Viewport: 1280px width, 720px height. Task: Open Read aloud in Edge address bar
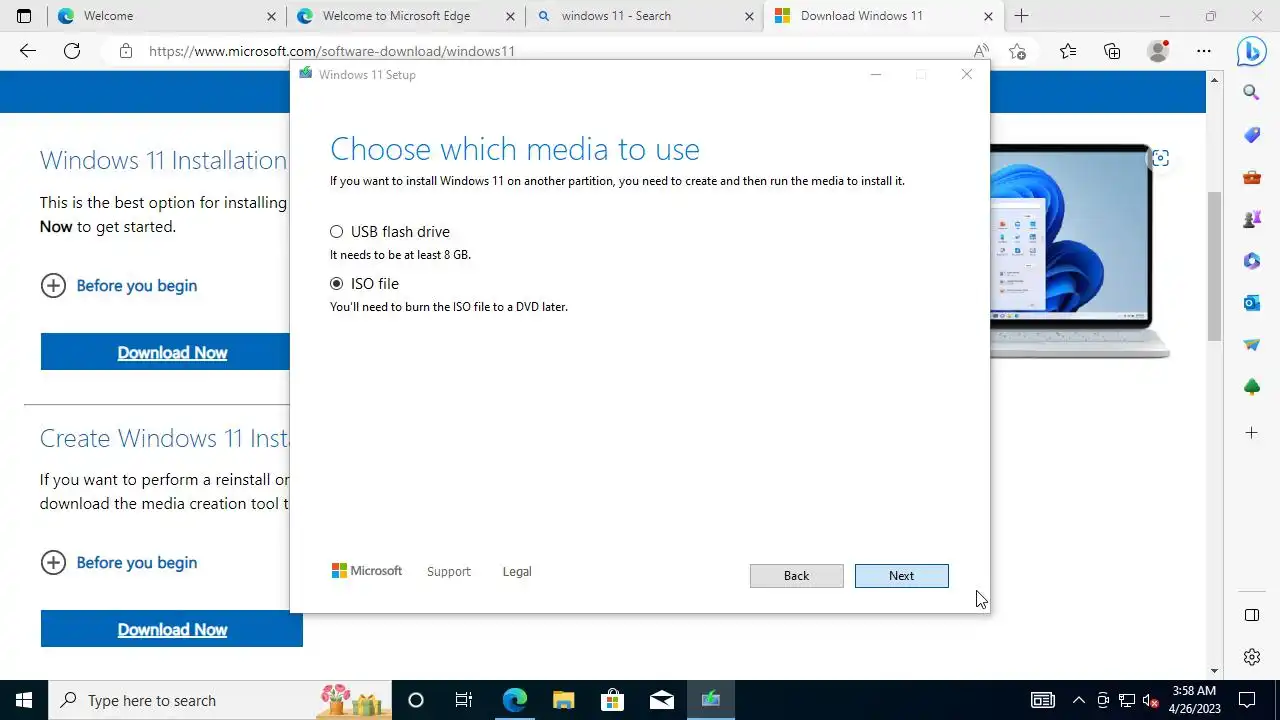point(981,51)
